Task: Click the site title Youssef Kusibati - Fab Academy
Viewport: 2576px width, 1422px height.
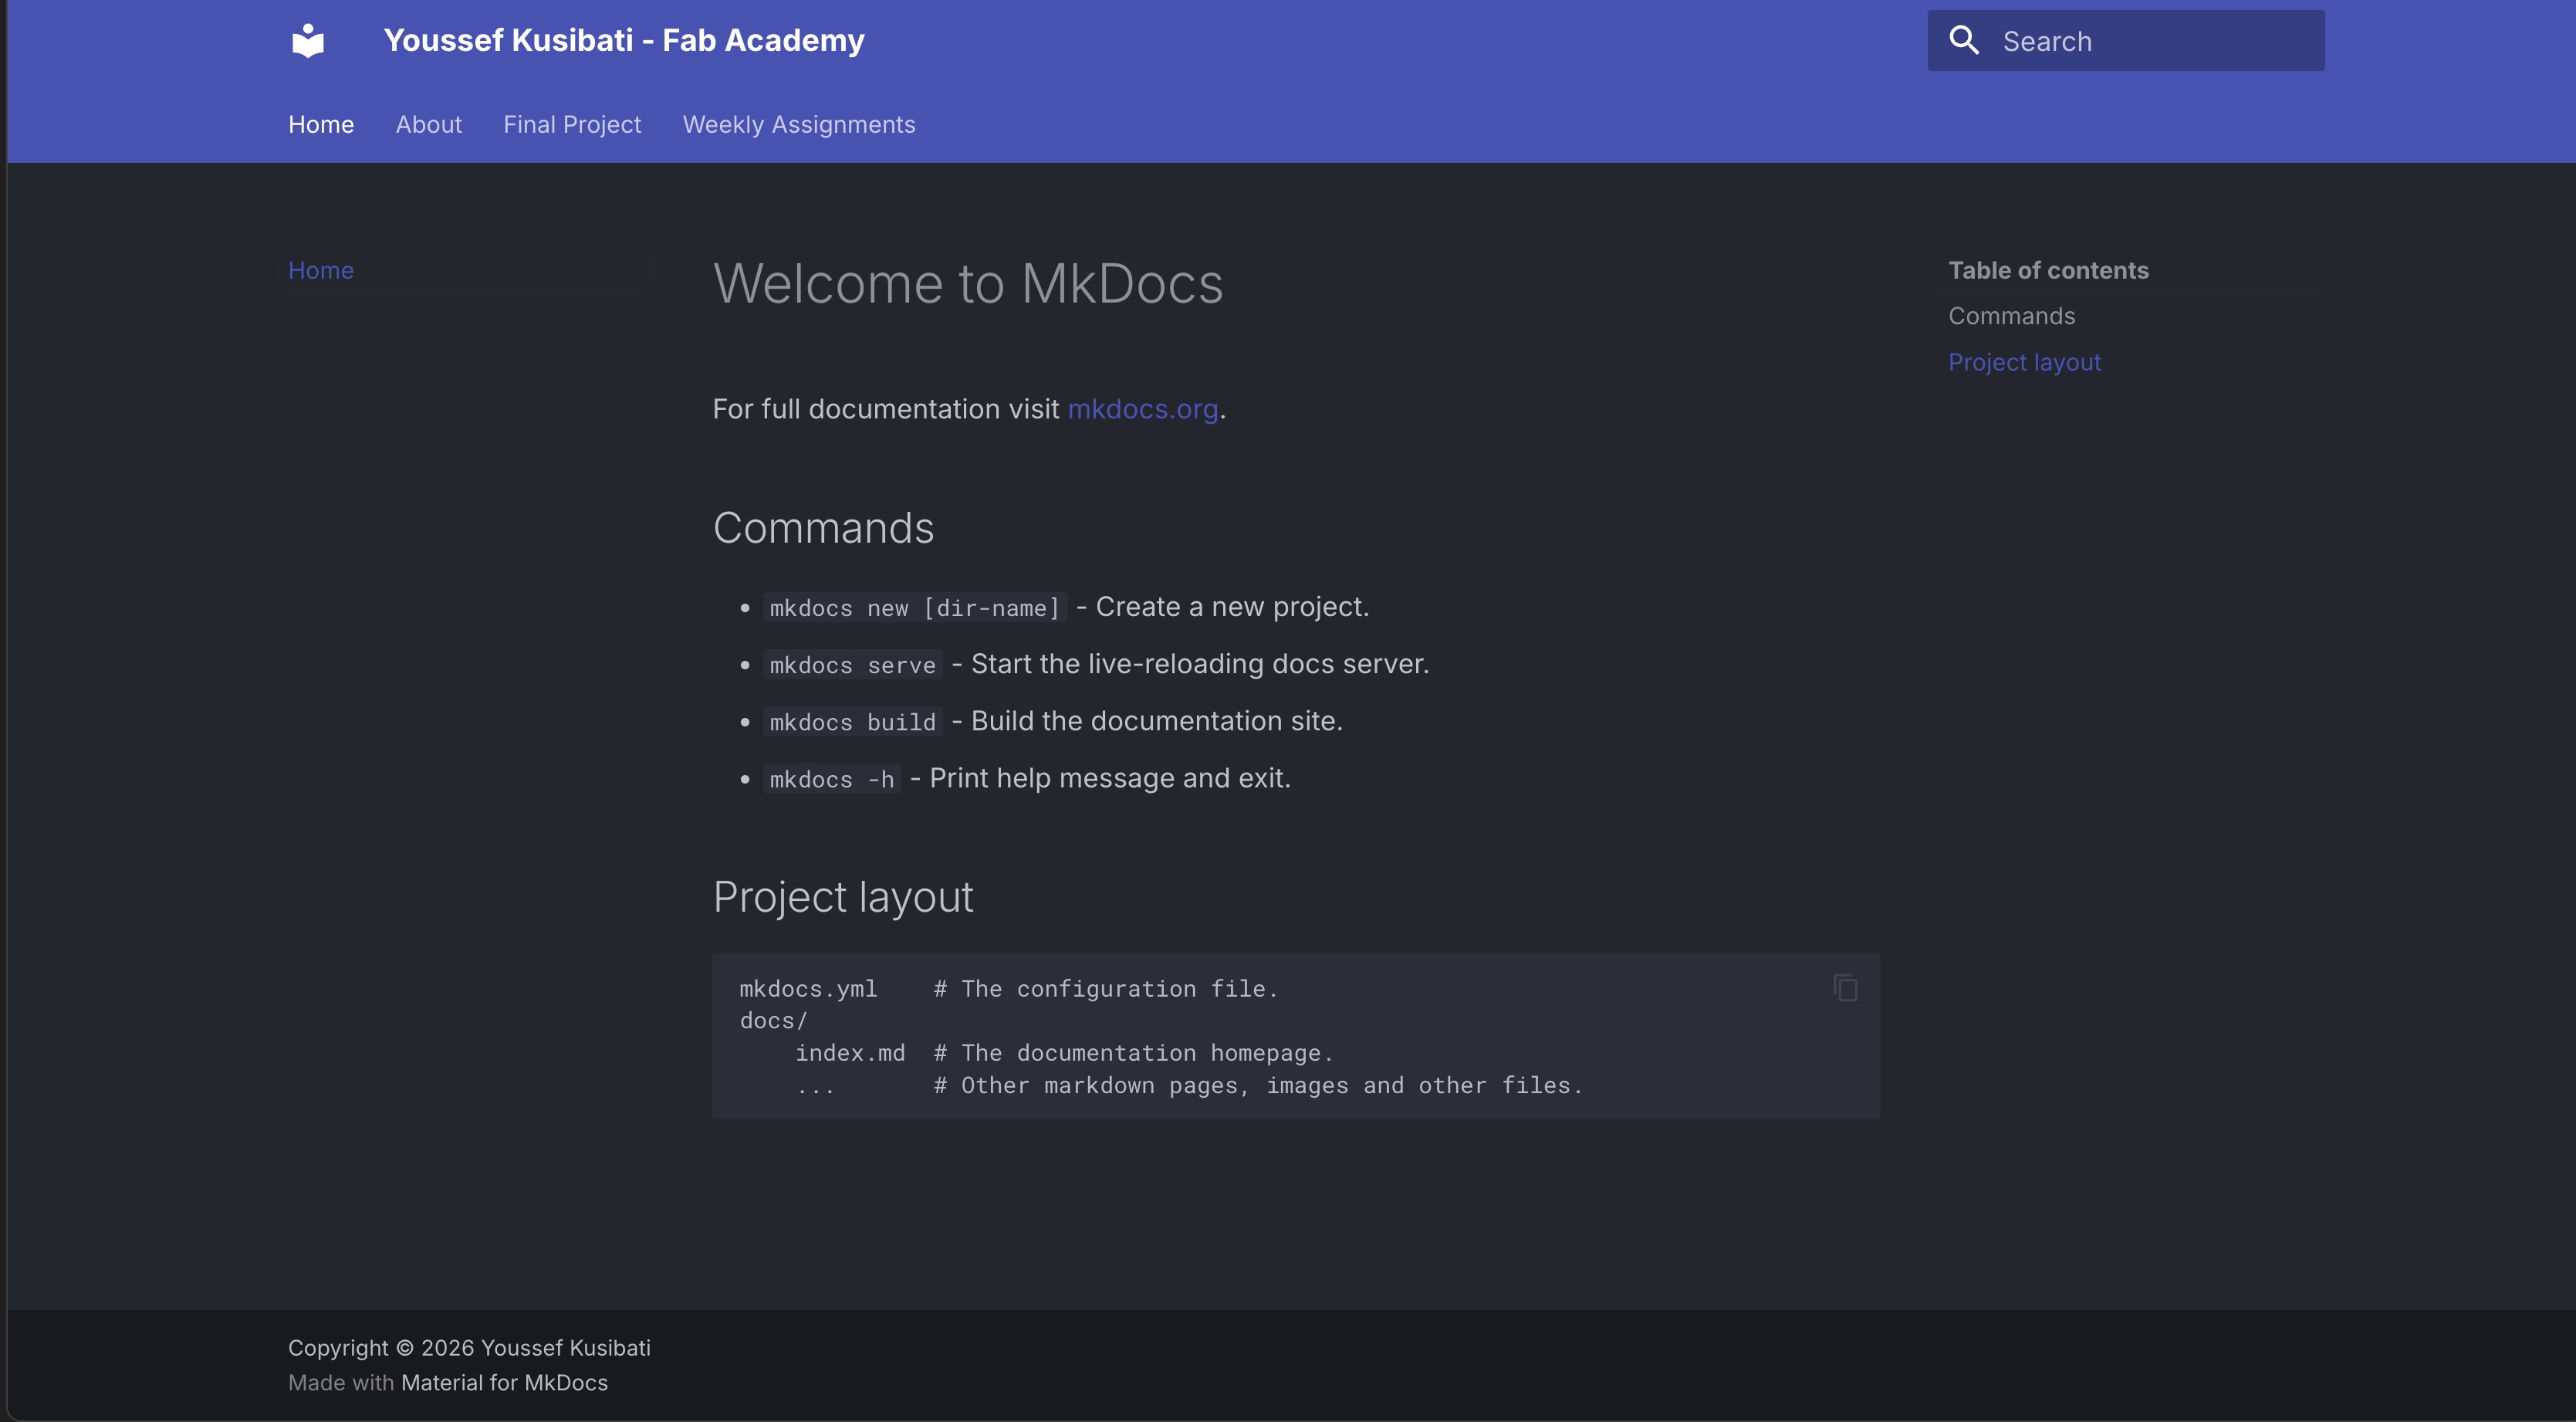Action: [x=623, y=40]
